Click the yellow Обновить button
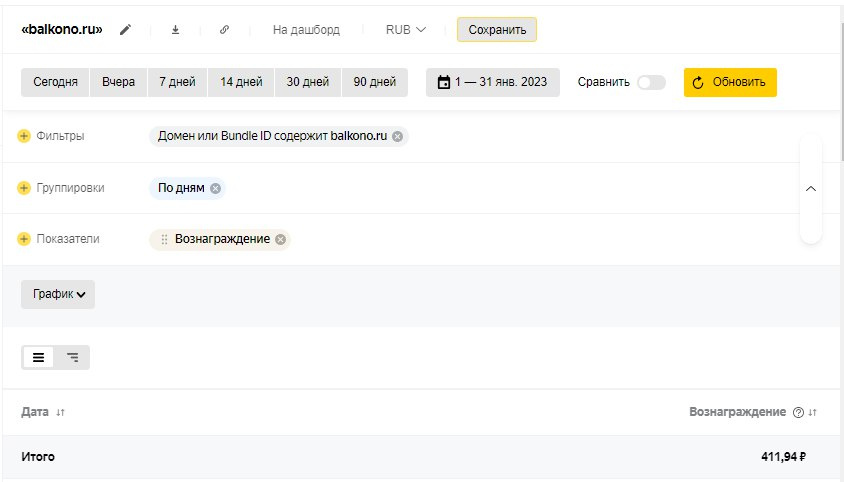The width and height of the screenshot is (844, 482). tap(730, 82)
